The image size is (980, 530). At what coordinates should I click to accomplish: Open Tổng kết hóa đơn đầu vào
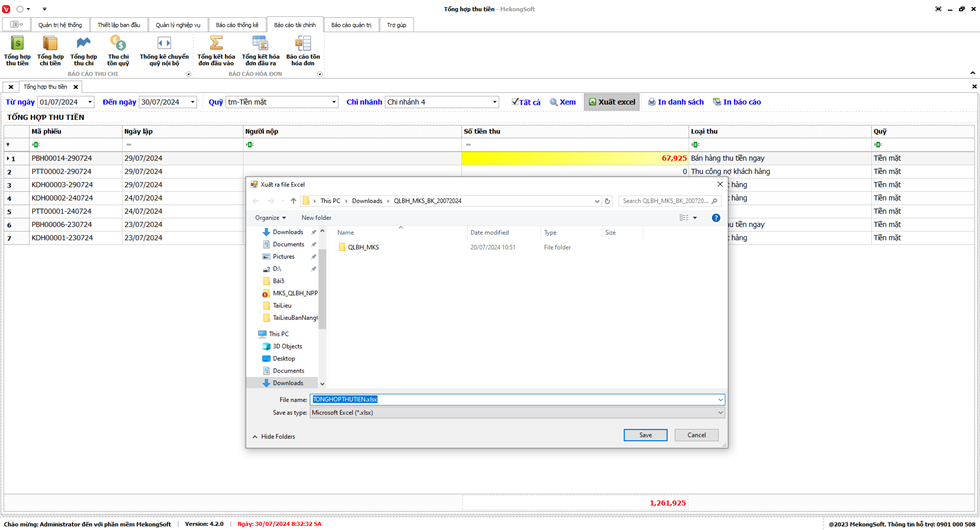(216, 51)
